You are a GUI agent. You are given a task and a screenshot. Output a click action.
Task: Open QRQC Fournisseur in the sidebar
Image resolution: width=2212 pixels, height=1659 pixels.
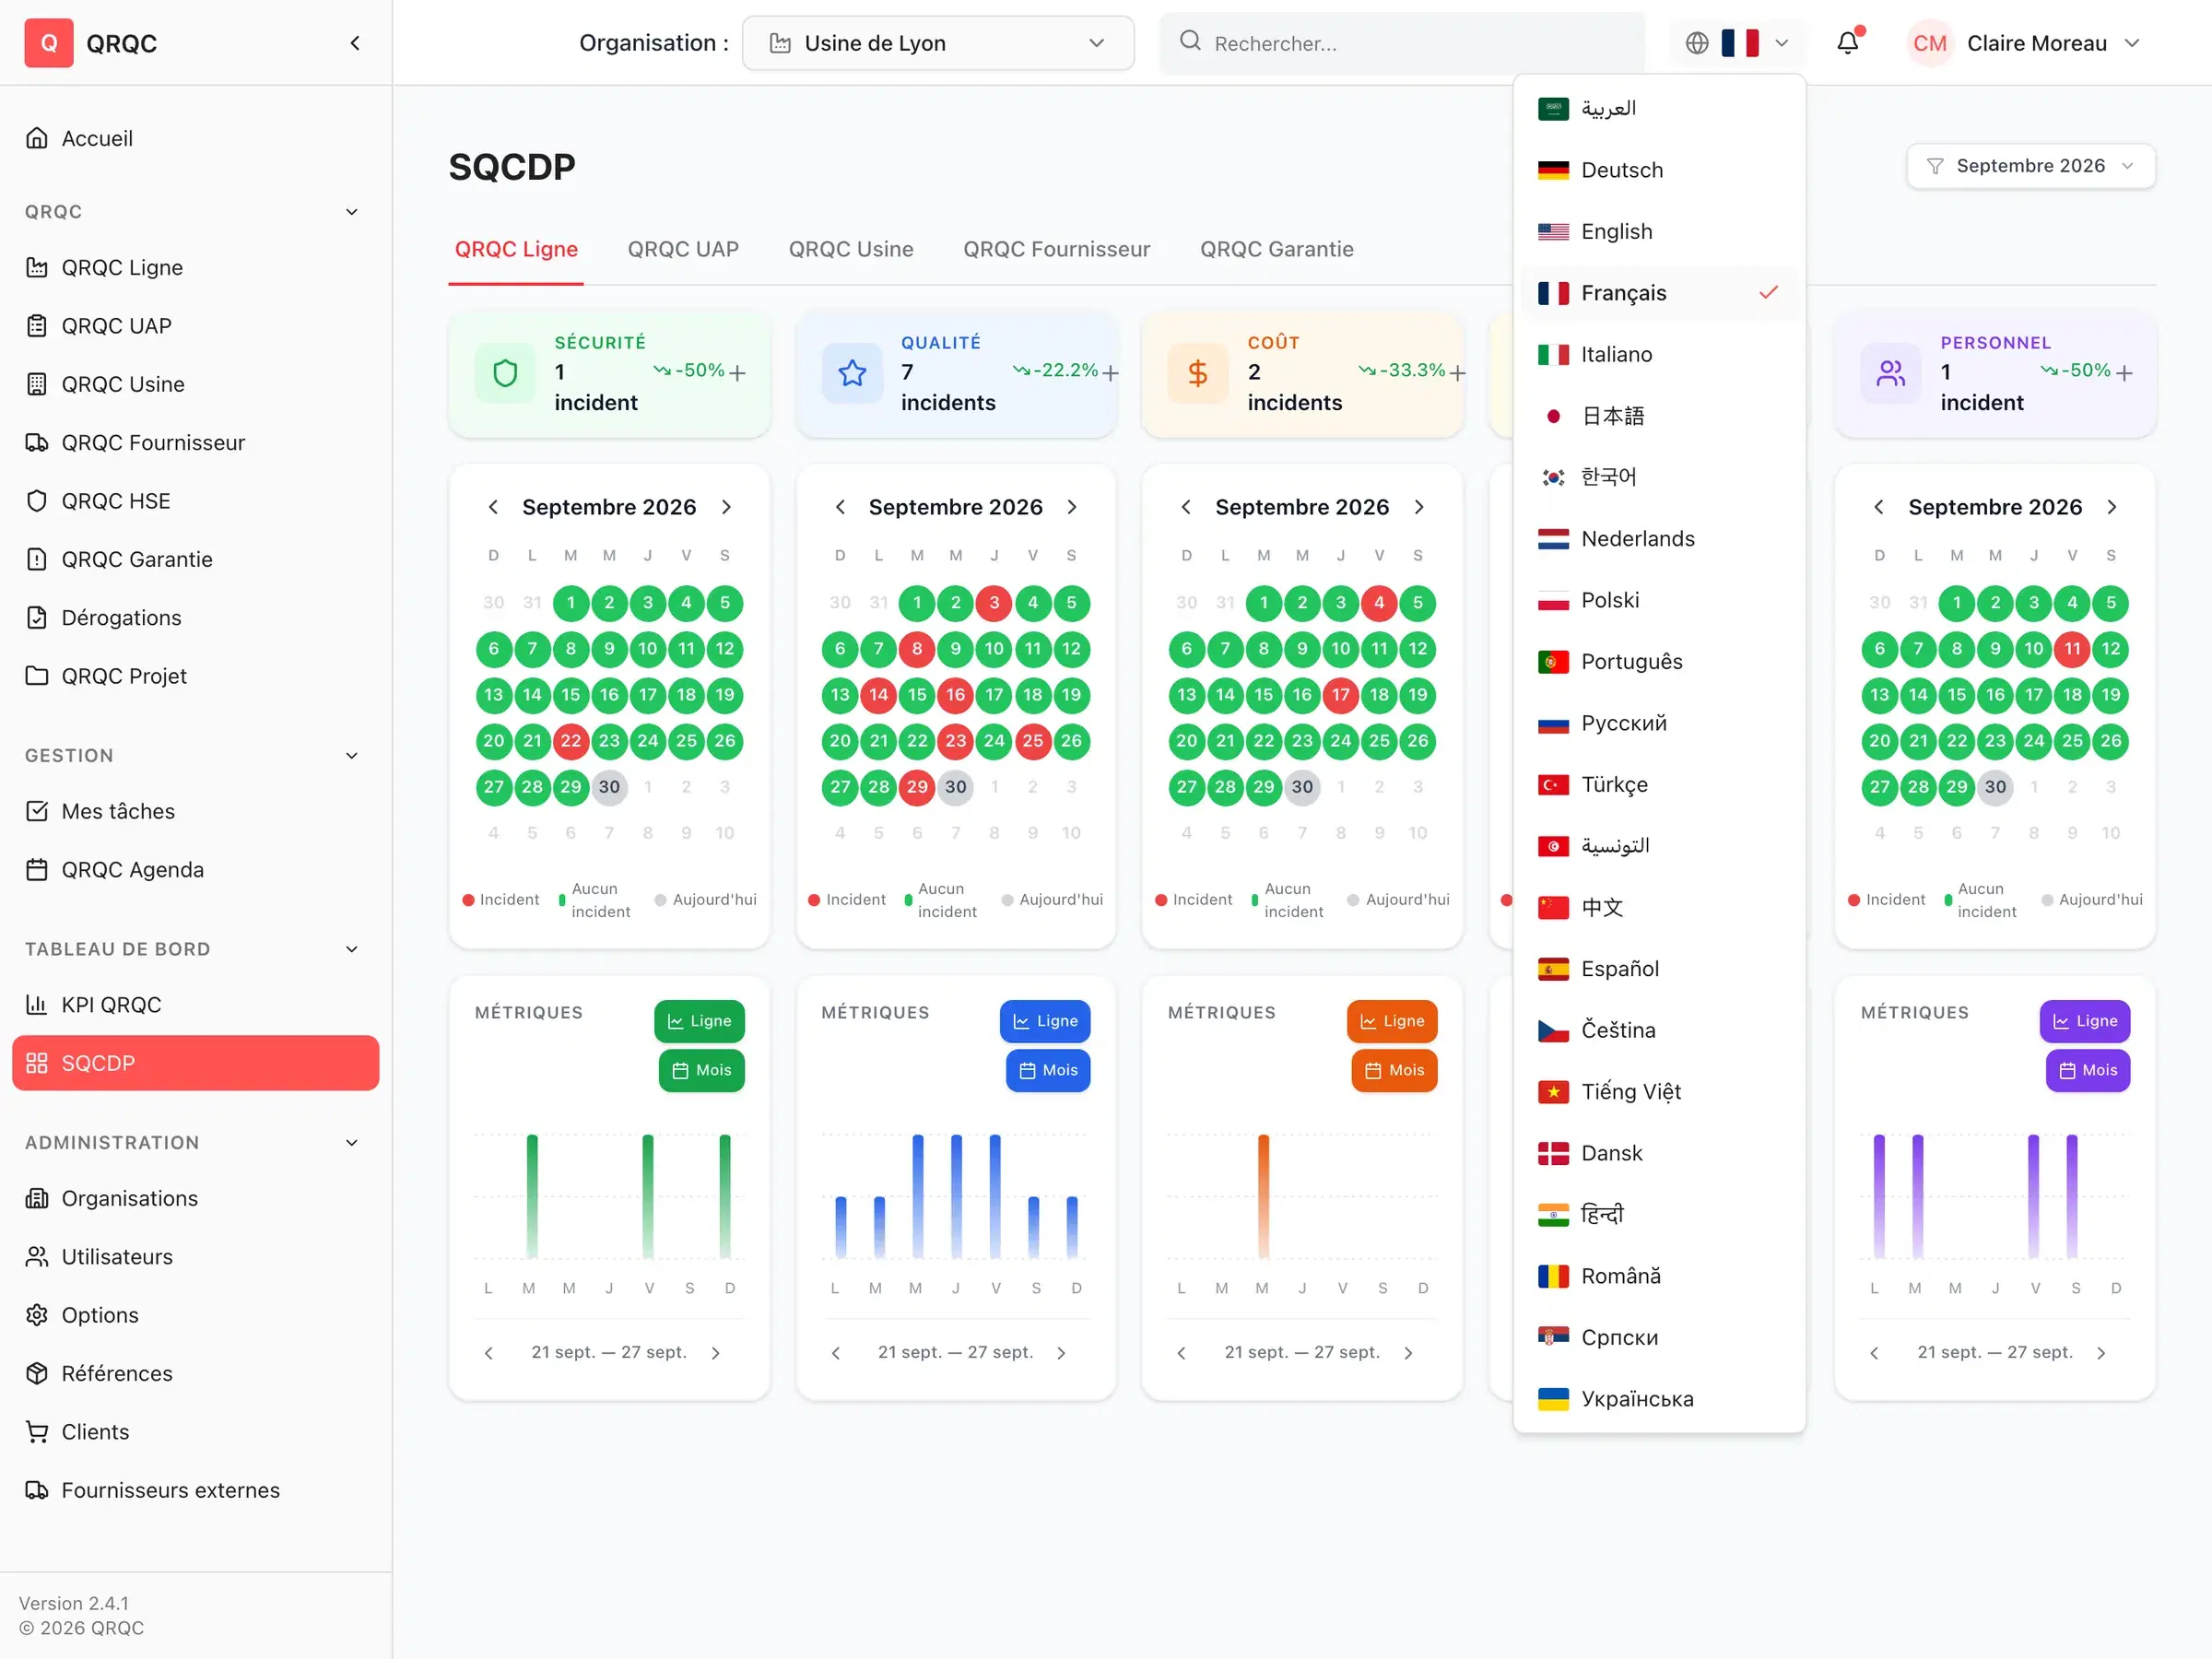196,442
